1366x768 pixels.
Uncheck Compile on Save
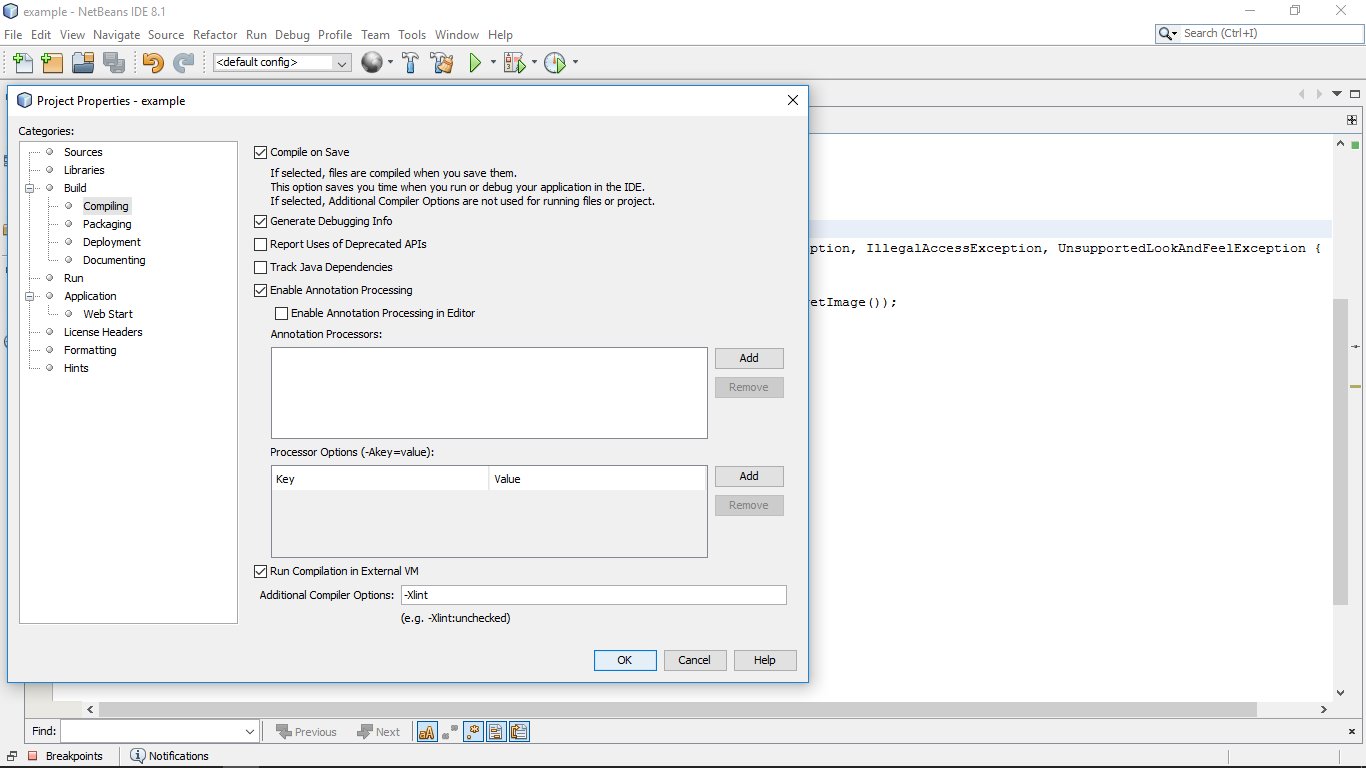coord(260,151)
